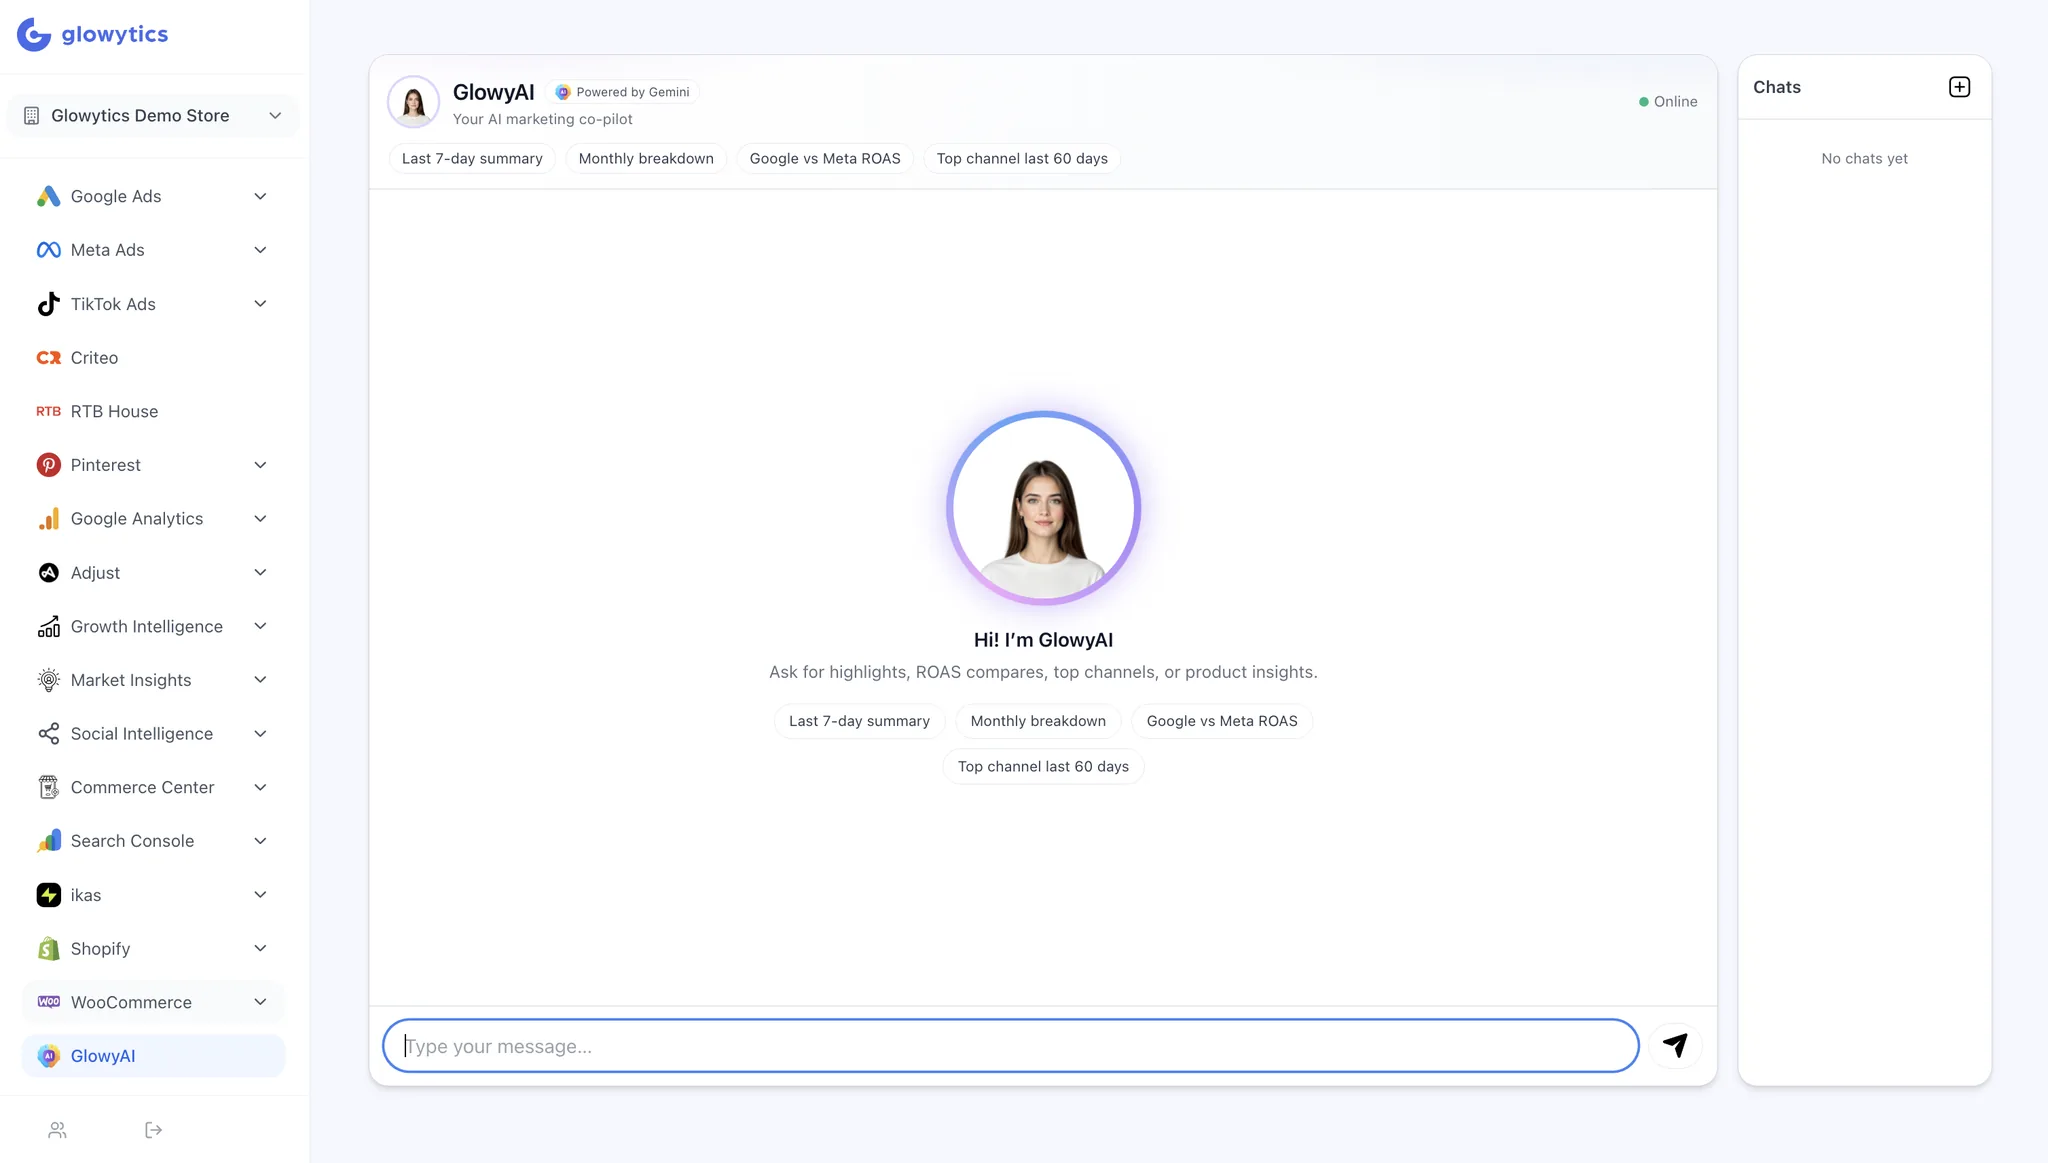
Task: Expand the Adjust chevron
Action: [260, 573]
